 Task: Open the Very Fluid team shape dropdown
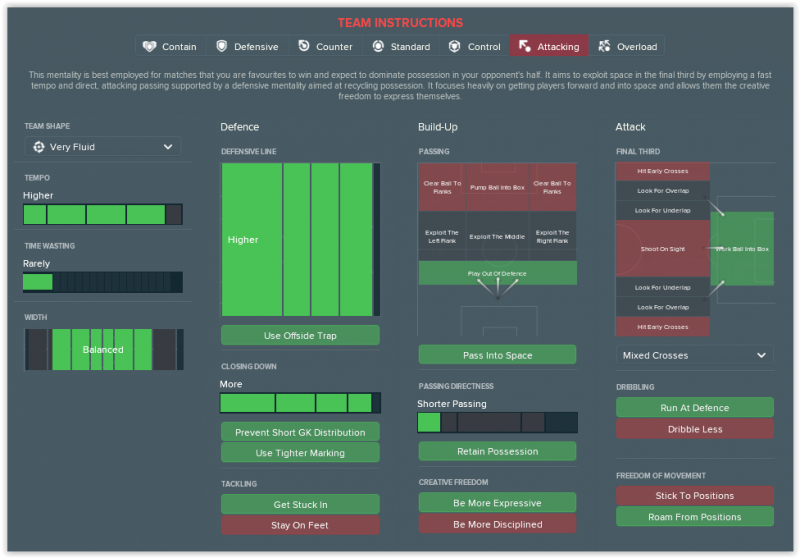102,147
